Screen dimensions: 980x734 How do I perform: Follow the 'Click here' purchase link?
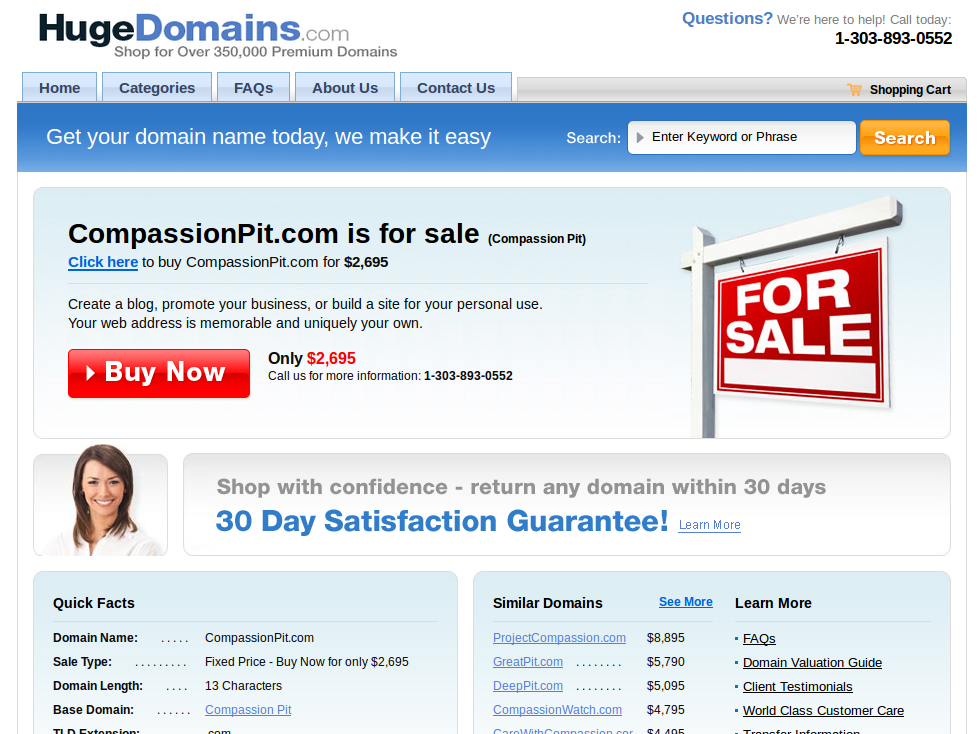103,262
